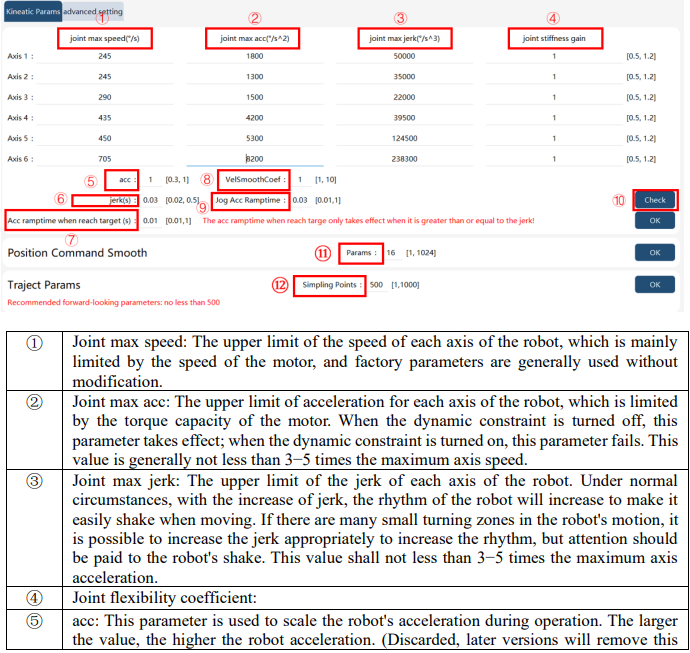Edit Axis 3 max speed value 290
690x653 pixels.
click(105, 97)
